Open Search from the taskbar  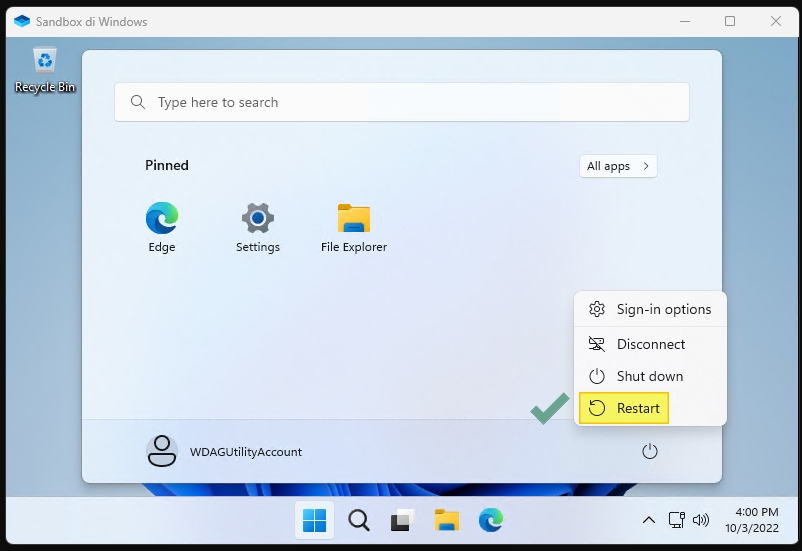click(x=359, y=520)
